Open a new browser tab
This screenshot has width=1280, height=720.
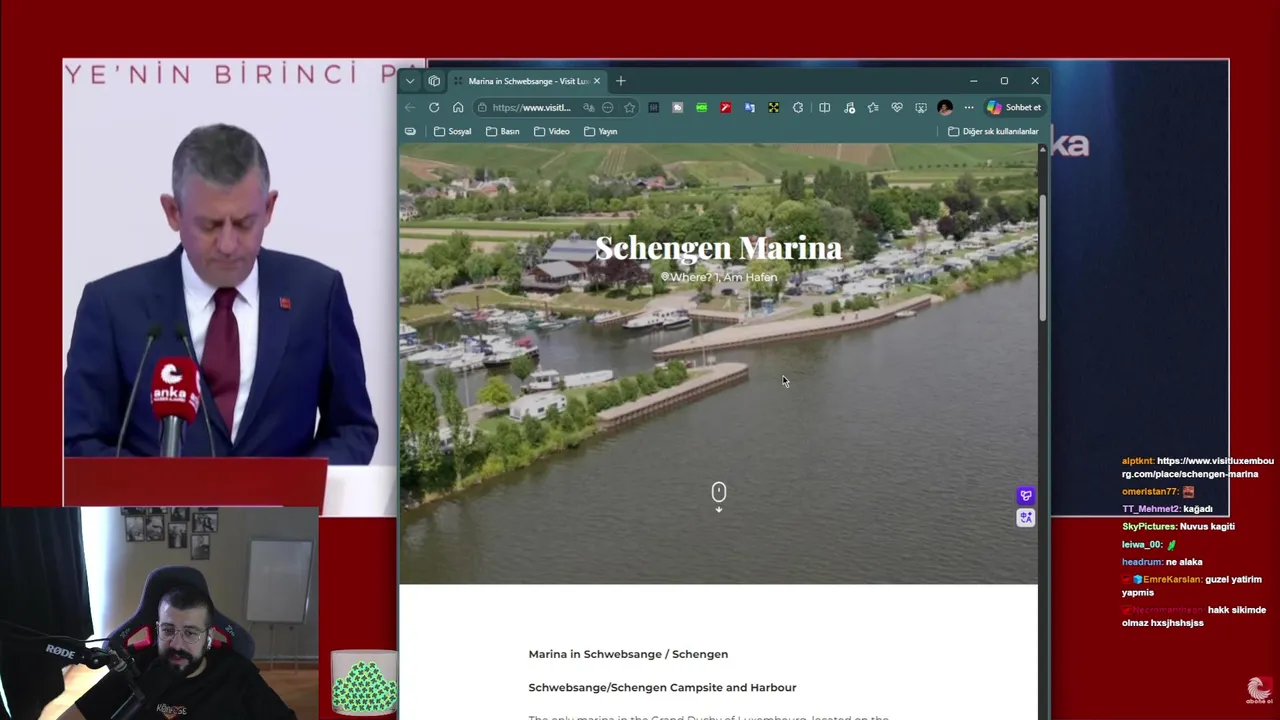pos(621,81)
